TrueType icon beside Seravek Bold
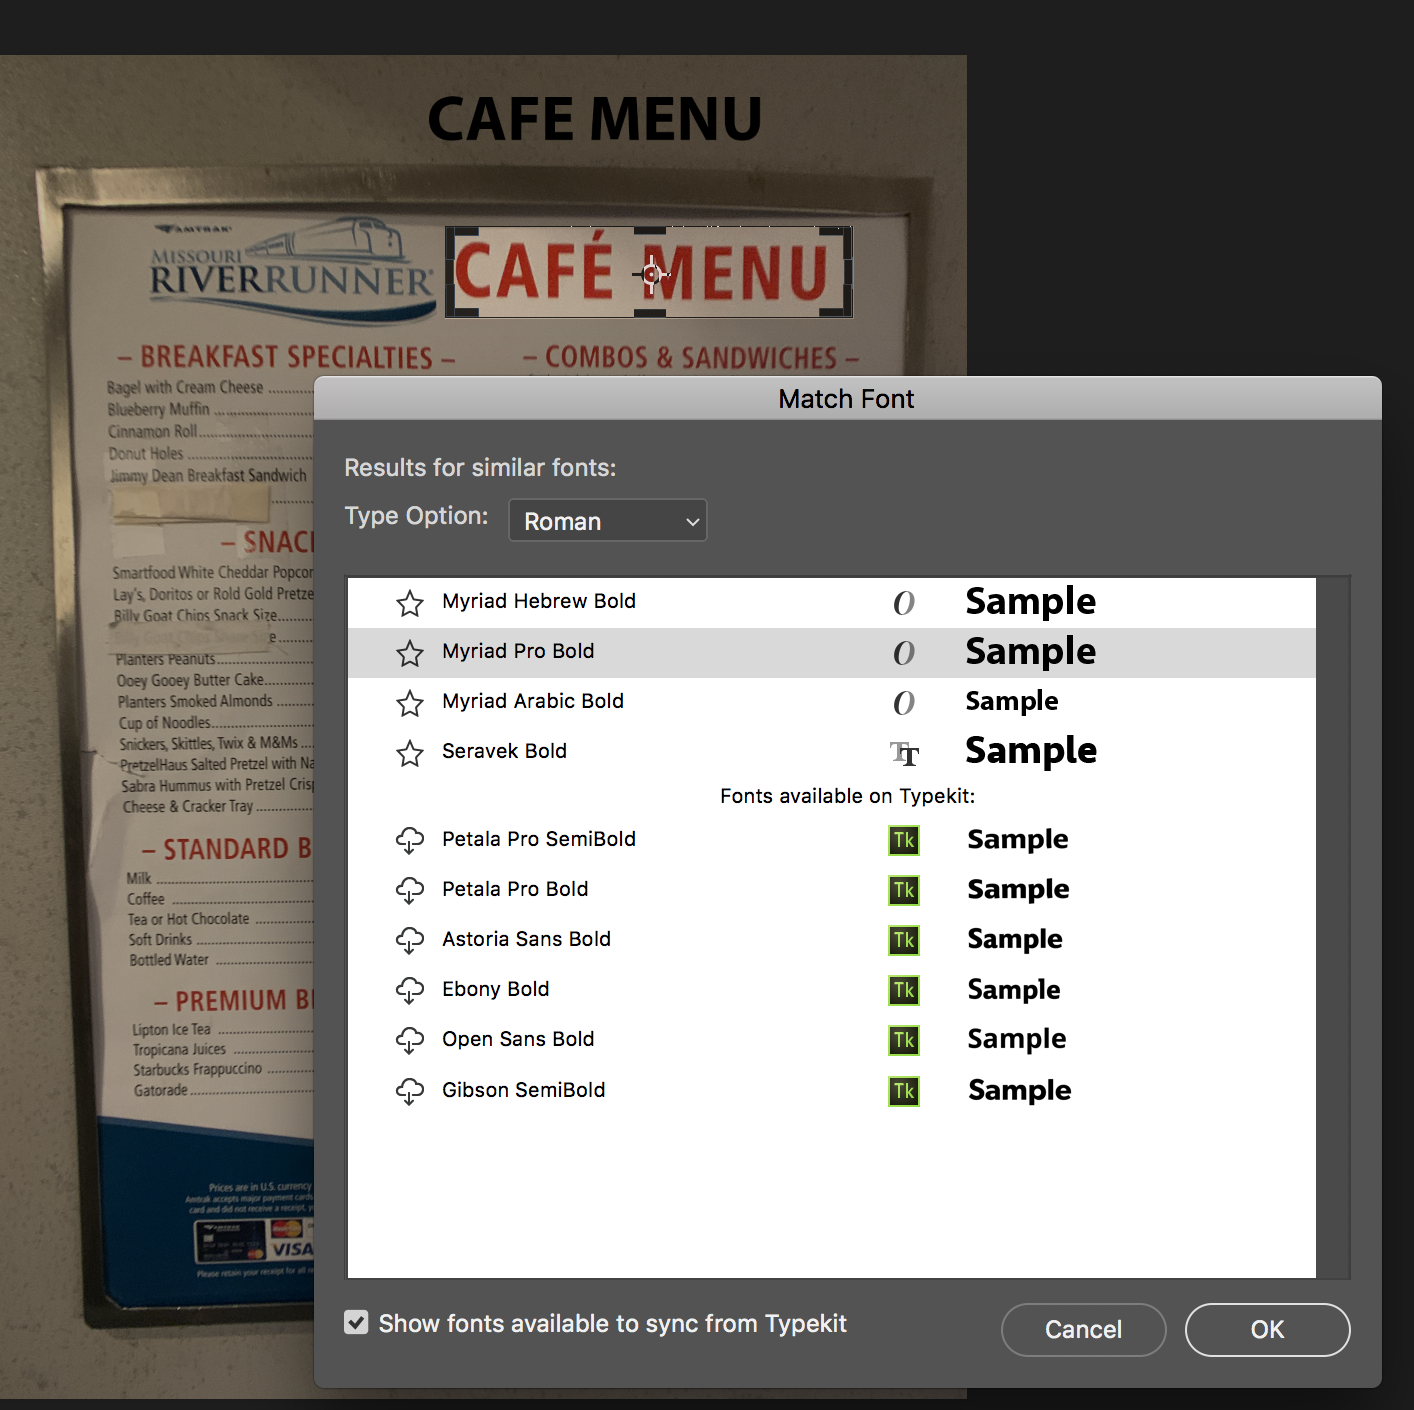The image size is (1414, 1410). click(x=904, y=753)
